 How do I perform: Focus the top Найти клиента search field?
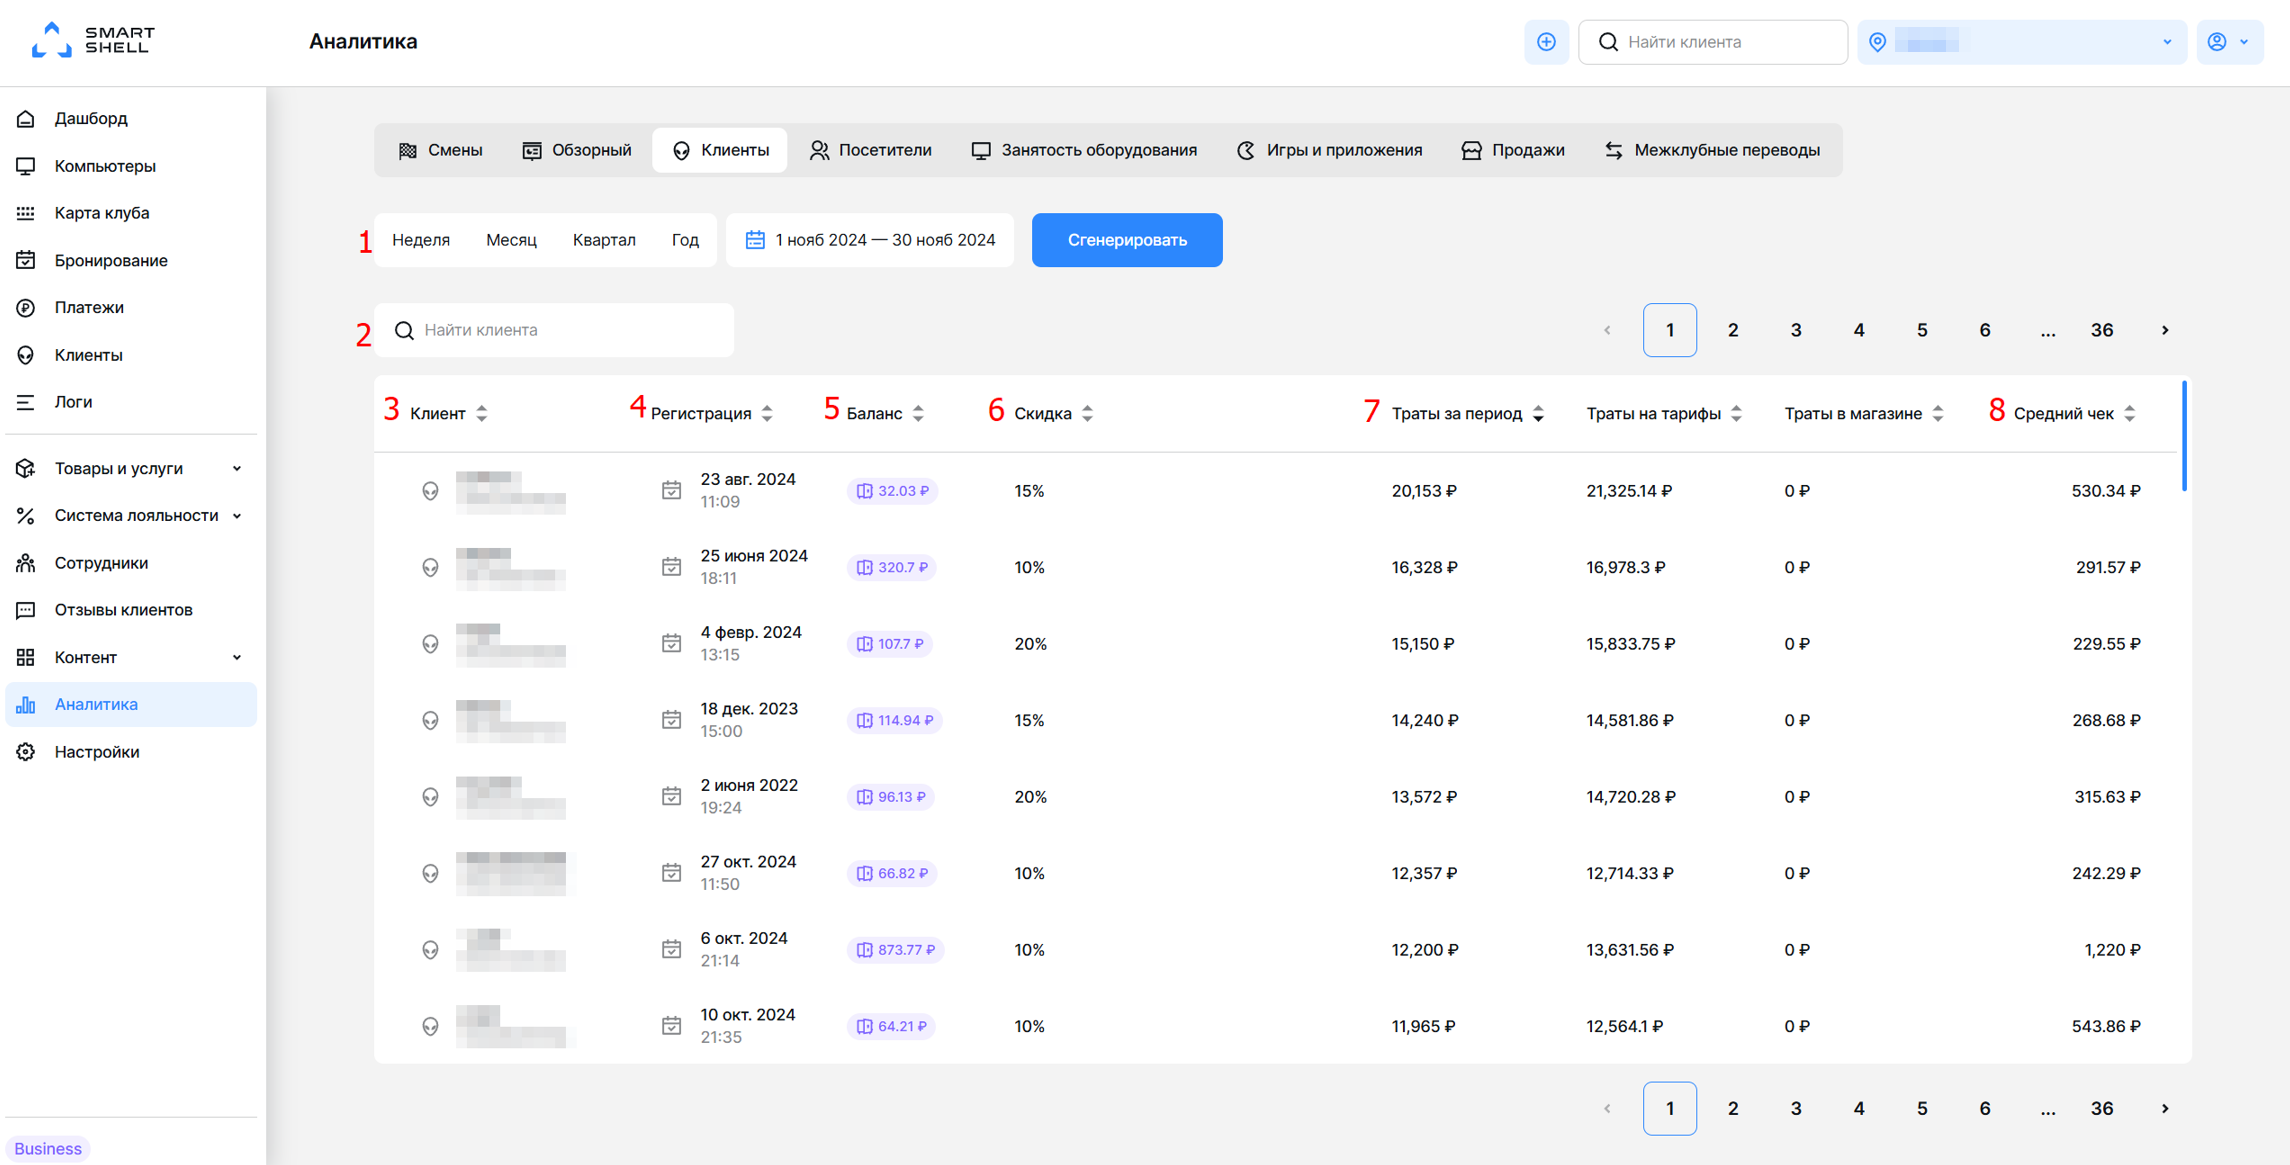(x=1712, y=42)
